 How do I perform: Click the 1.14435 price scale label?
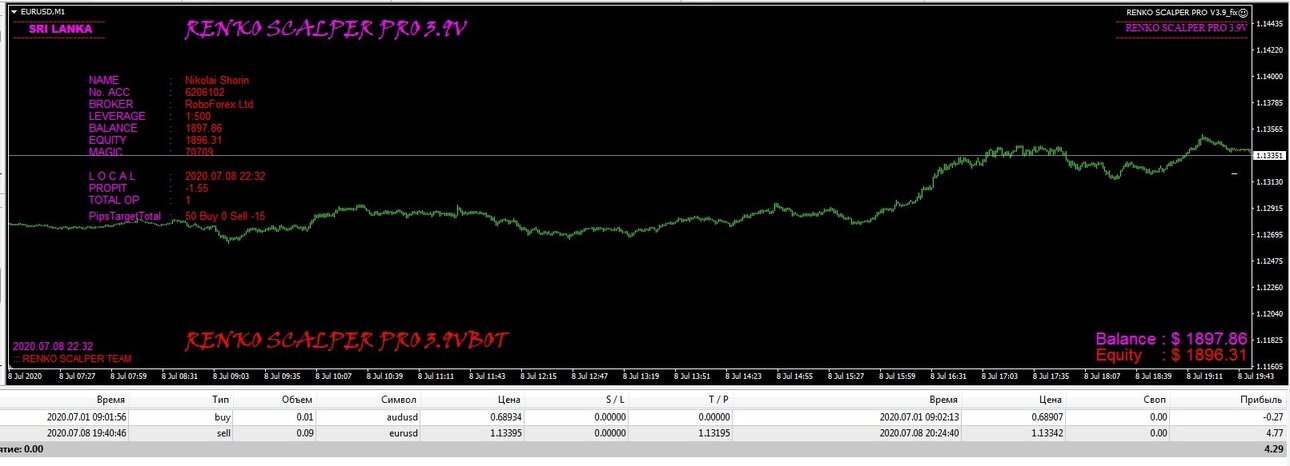[1271, 23]
